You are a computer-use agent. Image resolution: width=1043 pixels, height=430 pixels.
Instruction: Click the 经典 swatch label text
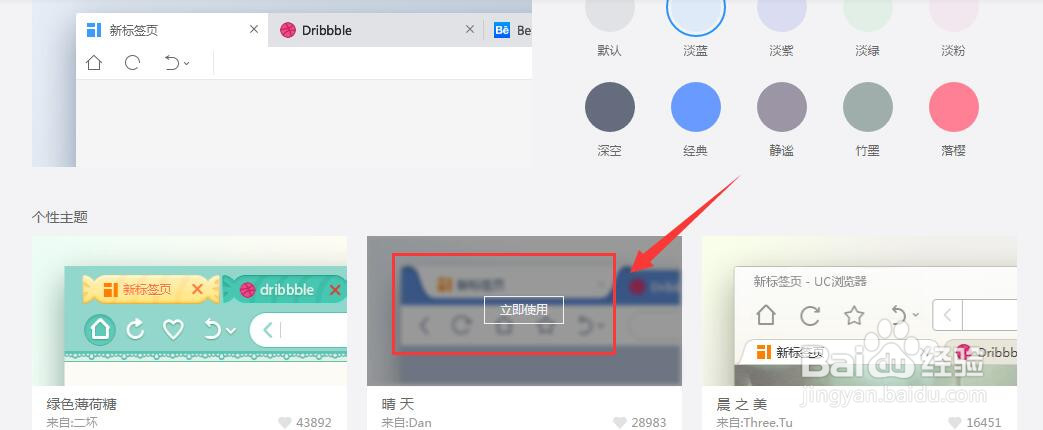click(x=696, y=151)
